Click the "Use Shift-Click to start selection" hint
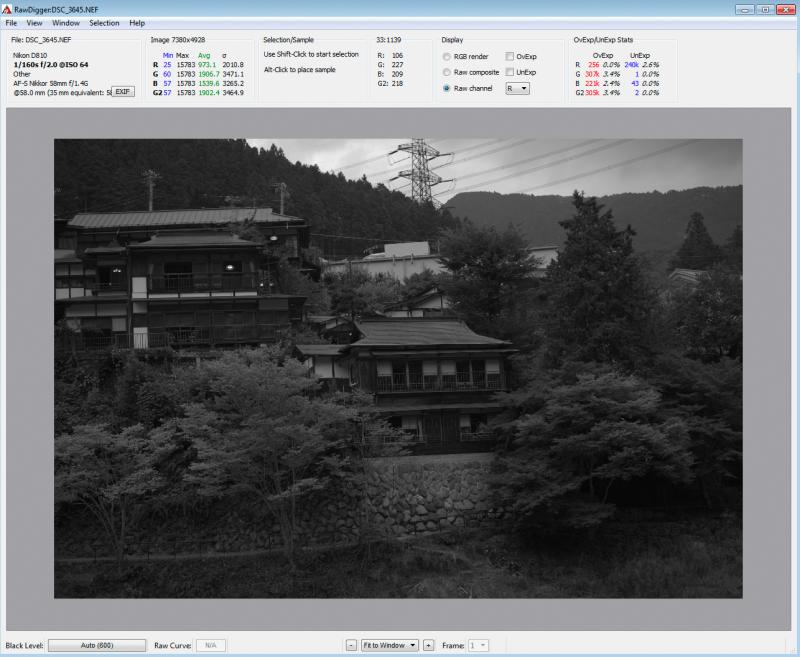 (x=311, y=54)
